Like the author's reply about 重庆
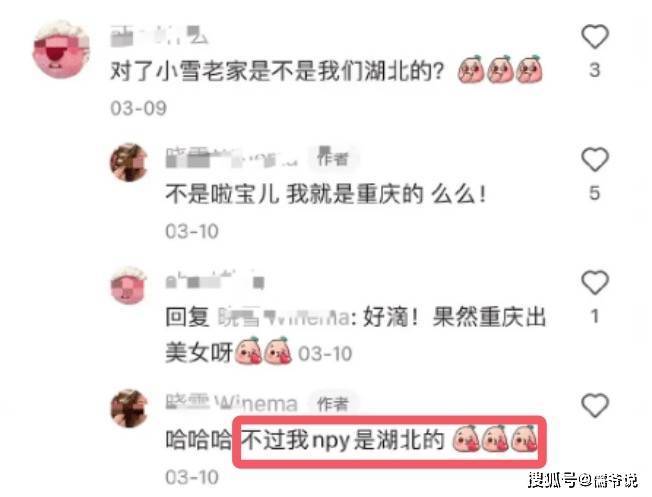Image resolution: width=652 pixels, height=497 pixels. click(595, 159)
